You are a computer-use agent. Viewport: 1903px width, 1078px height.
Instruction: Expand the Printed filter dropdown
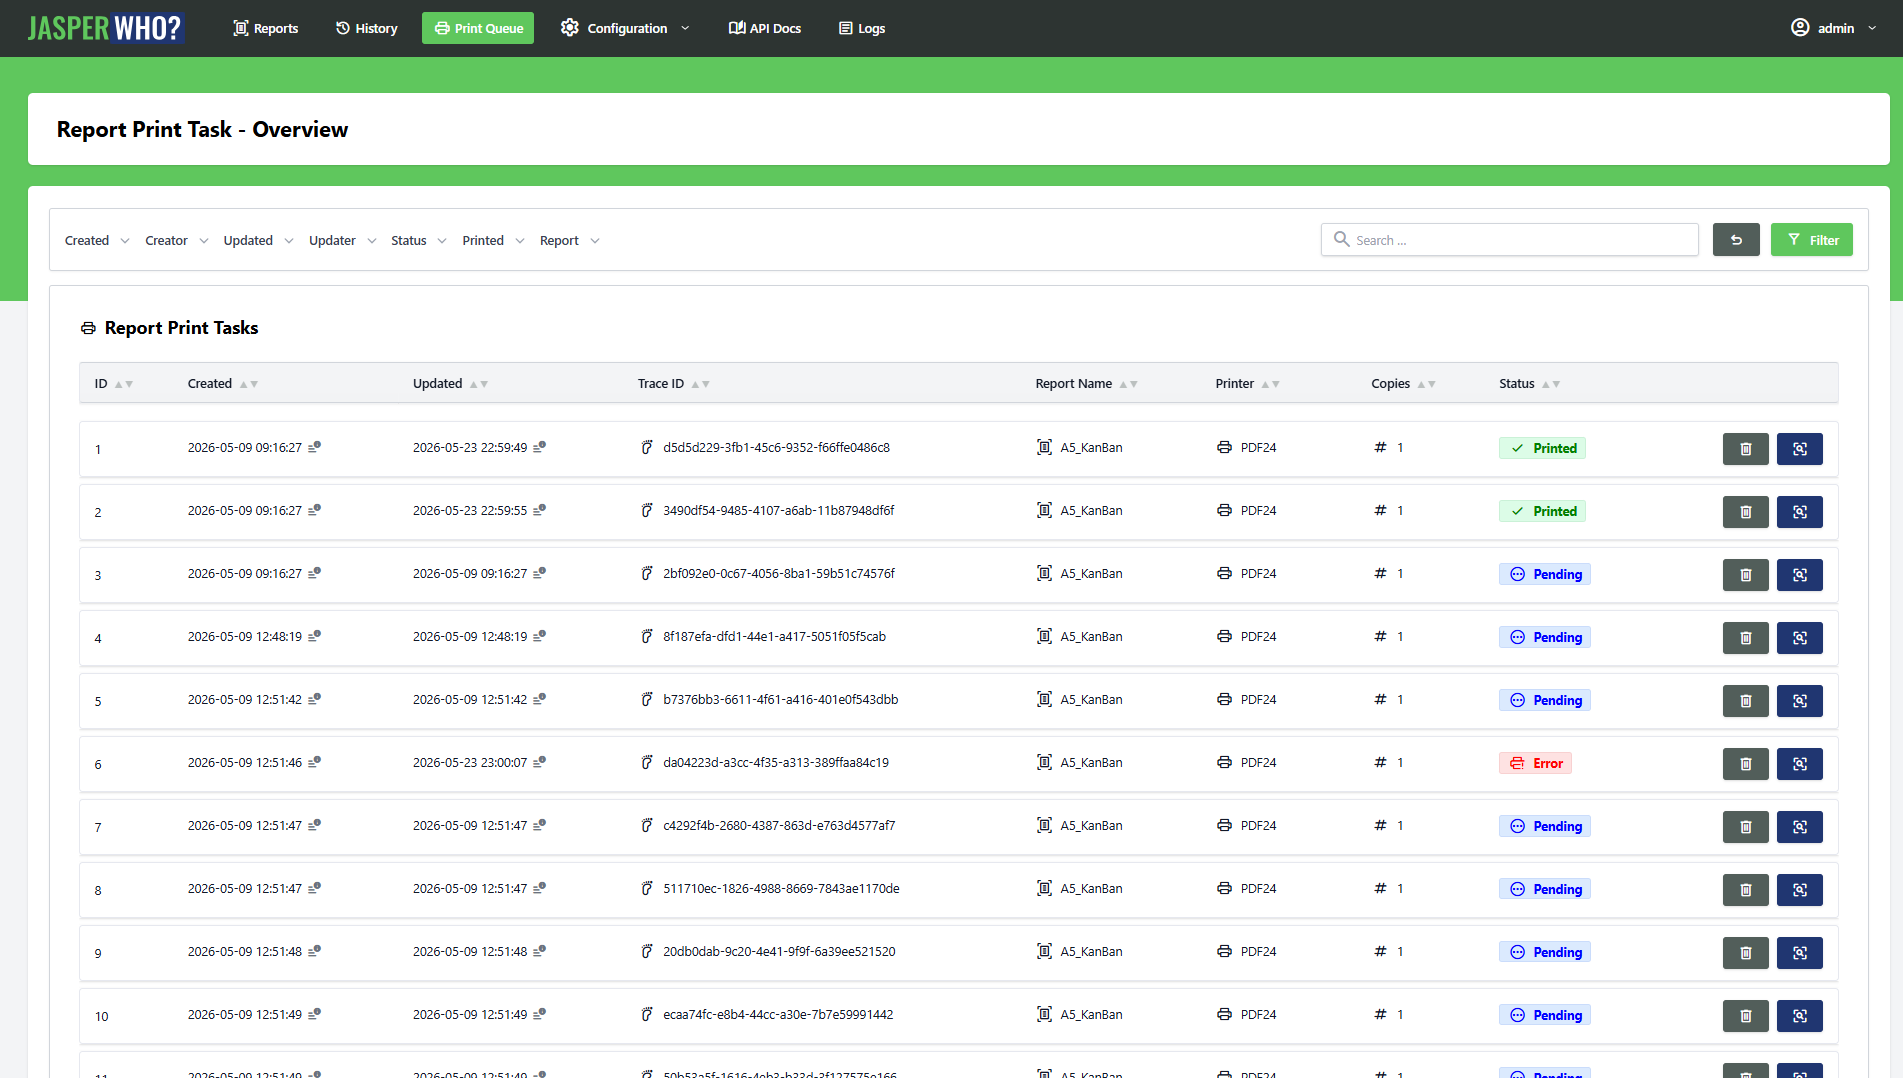tap(493, 240)
